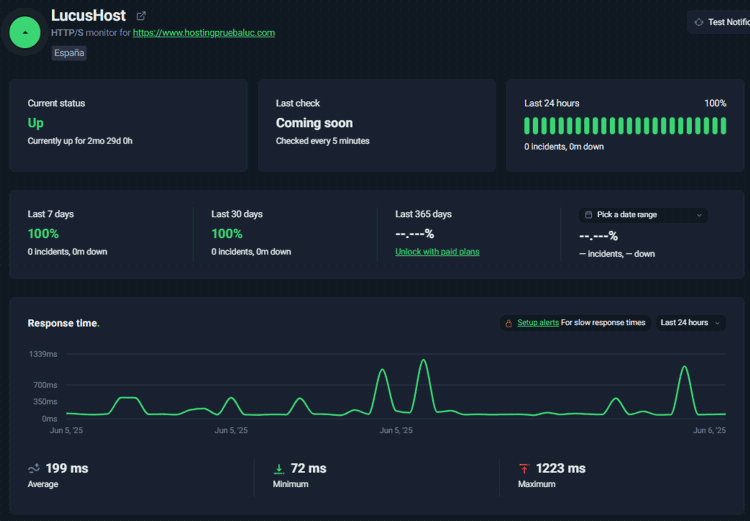
Task: Click the Test Notification bell icon
Action: [x=699, y=22]
